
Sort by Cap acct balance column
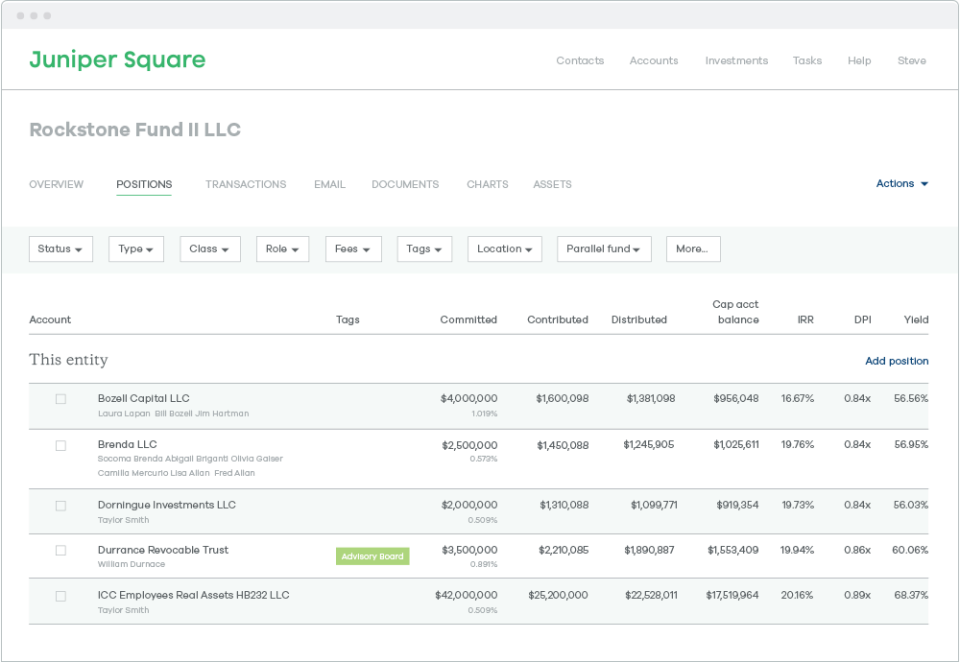735,312
